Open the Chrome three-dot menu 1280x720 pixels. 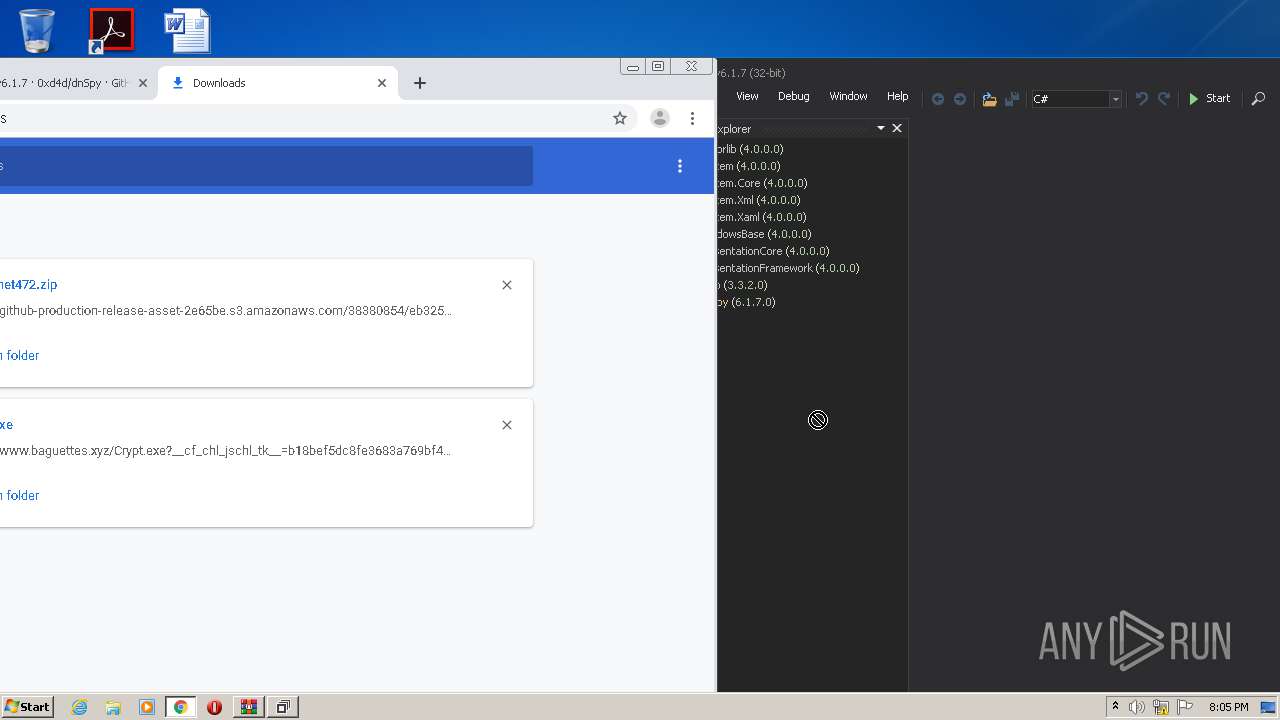coord(692,118)
